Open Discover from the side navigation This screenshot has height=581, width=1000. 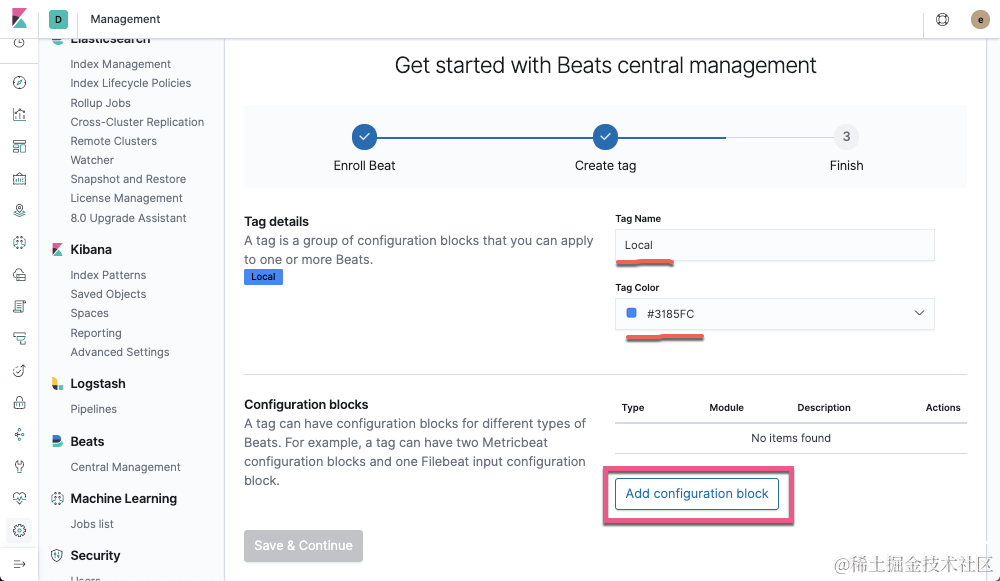click(19, 83)
